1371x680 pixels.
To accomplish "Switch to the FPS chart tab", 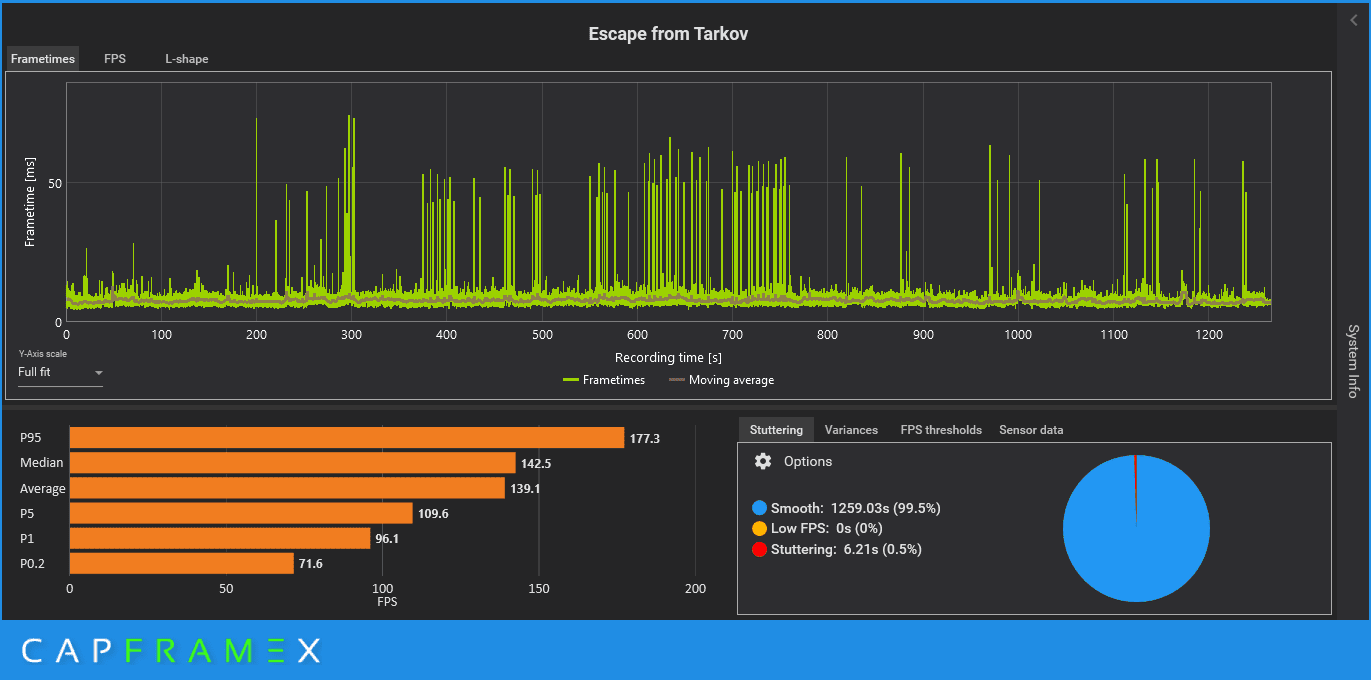I will pos(115,59).
